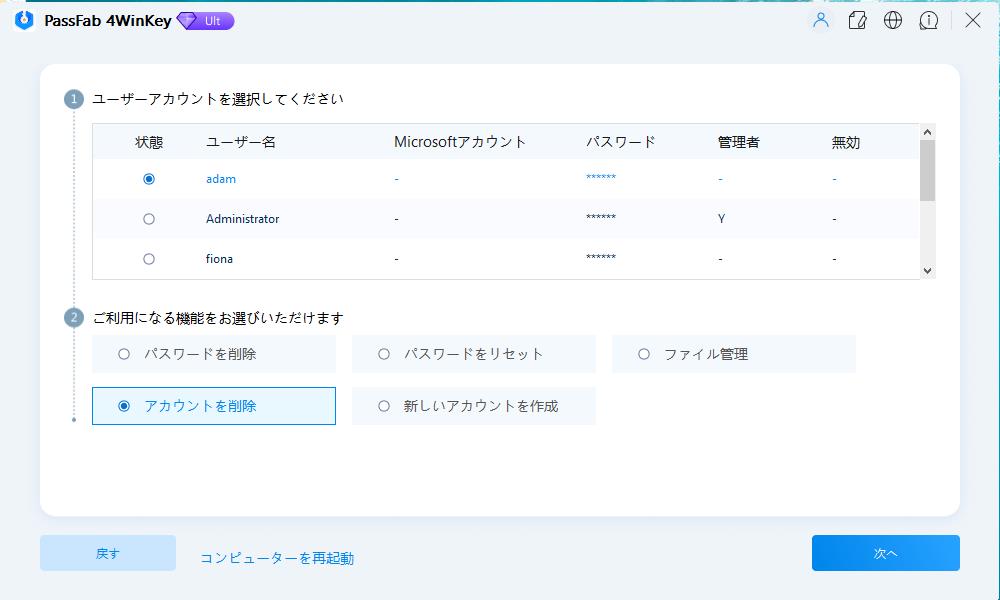Image resolution: width=1000 pixels, height=600 pixels.
Task: Choose the アカウントを削除 option
Action: pos(124,406)
